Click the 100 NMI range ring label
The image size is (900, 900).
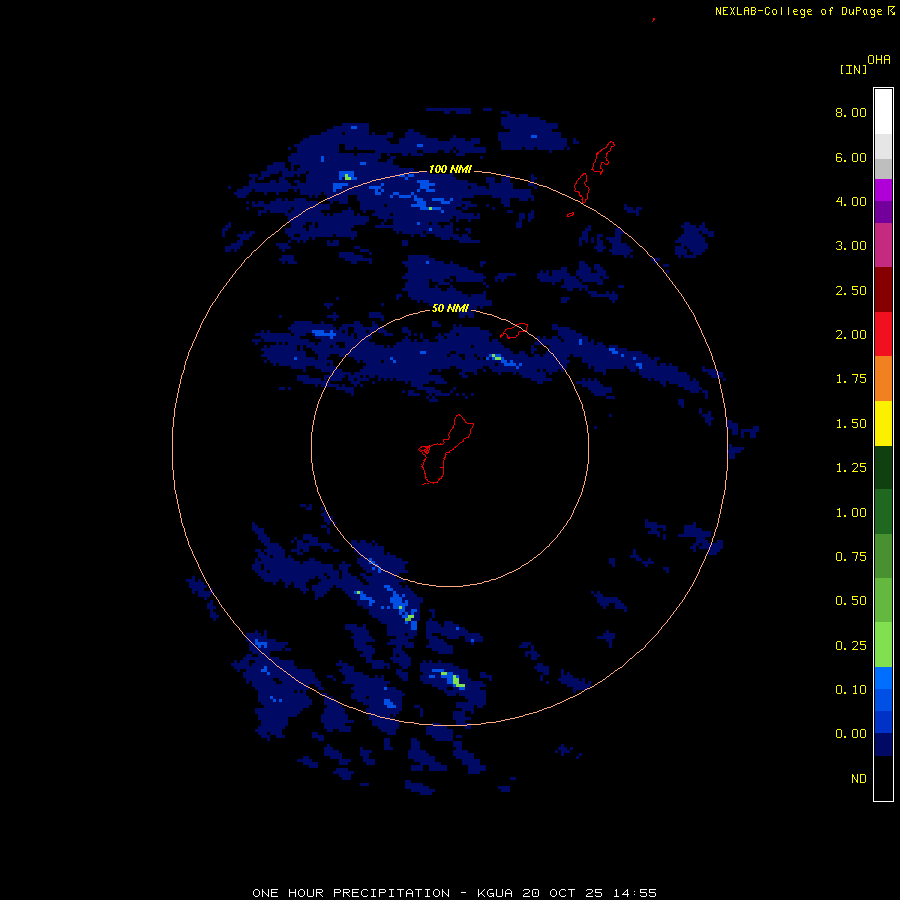click(x=450, y=169)
